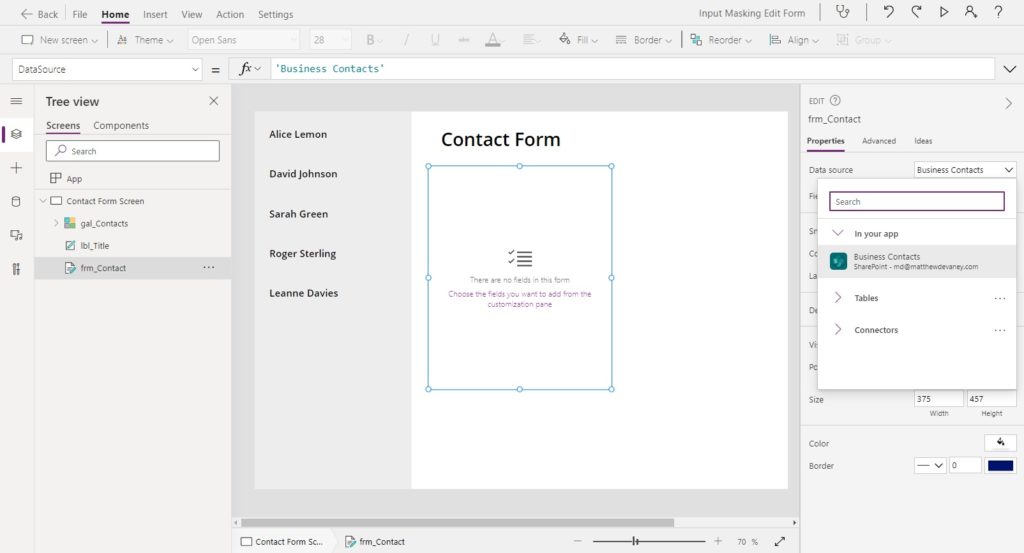Click the Undo icon

(888, 12)
